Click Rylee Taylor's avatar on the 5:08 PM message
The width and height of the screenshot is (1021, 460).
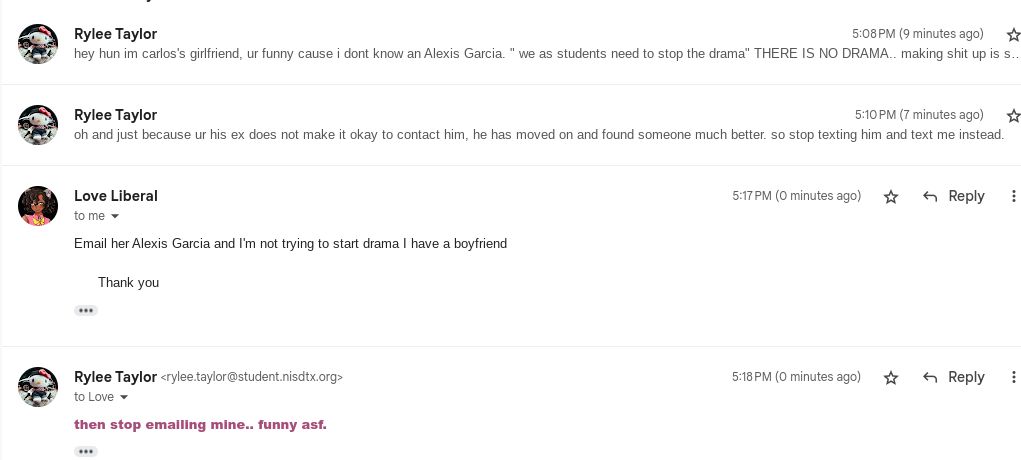click(38, 44)
